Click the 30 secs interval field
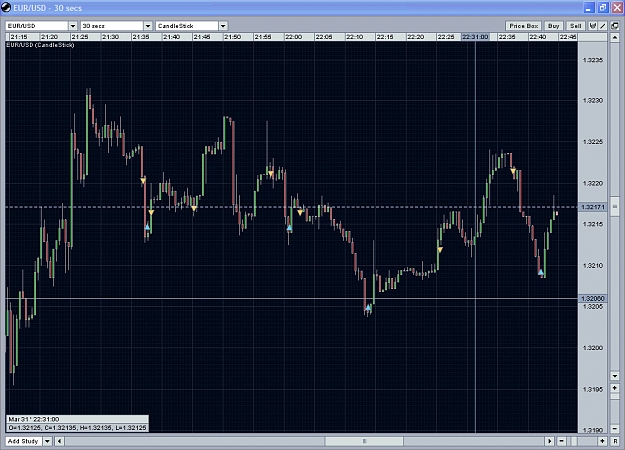Viewport: 625px width, 450px height. click(112, 26)
